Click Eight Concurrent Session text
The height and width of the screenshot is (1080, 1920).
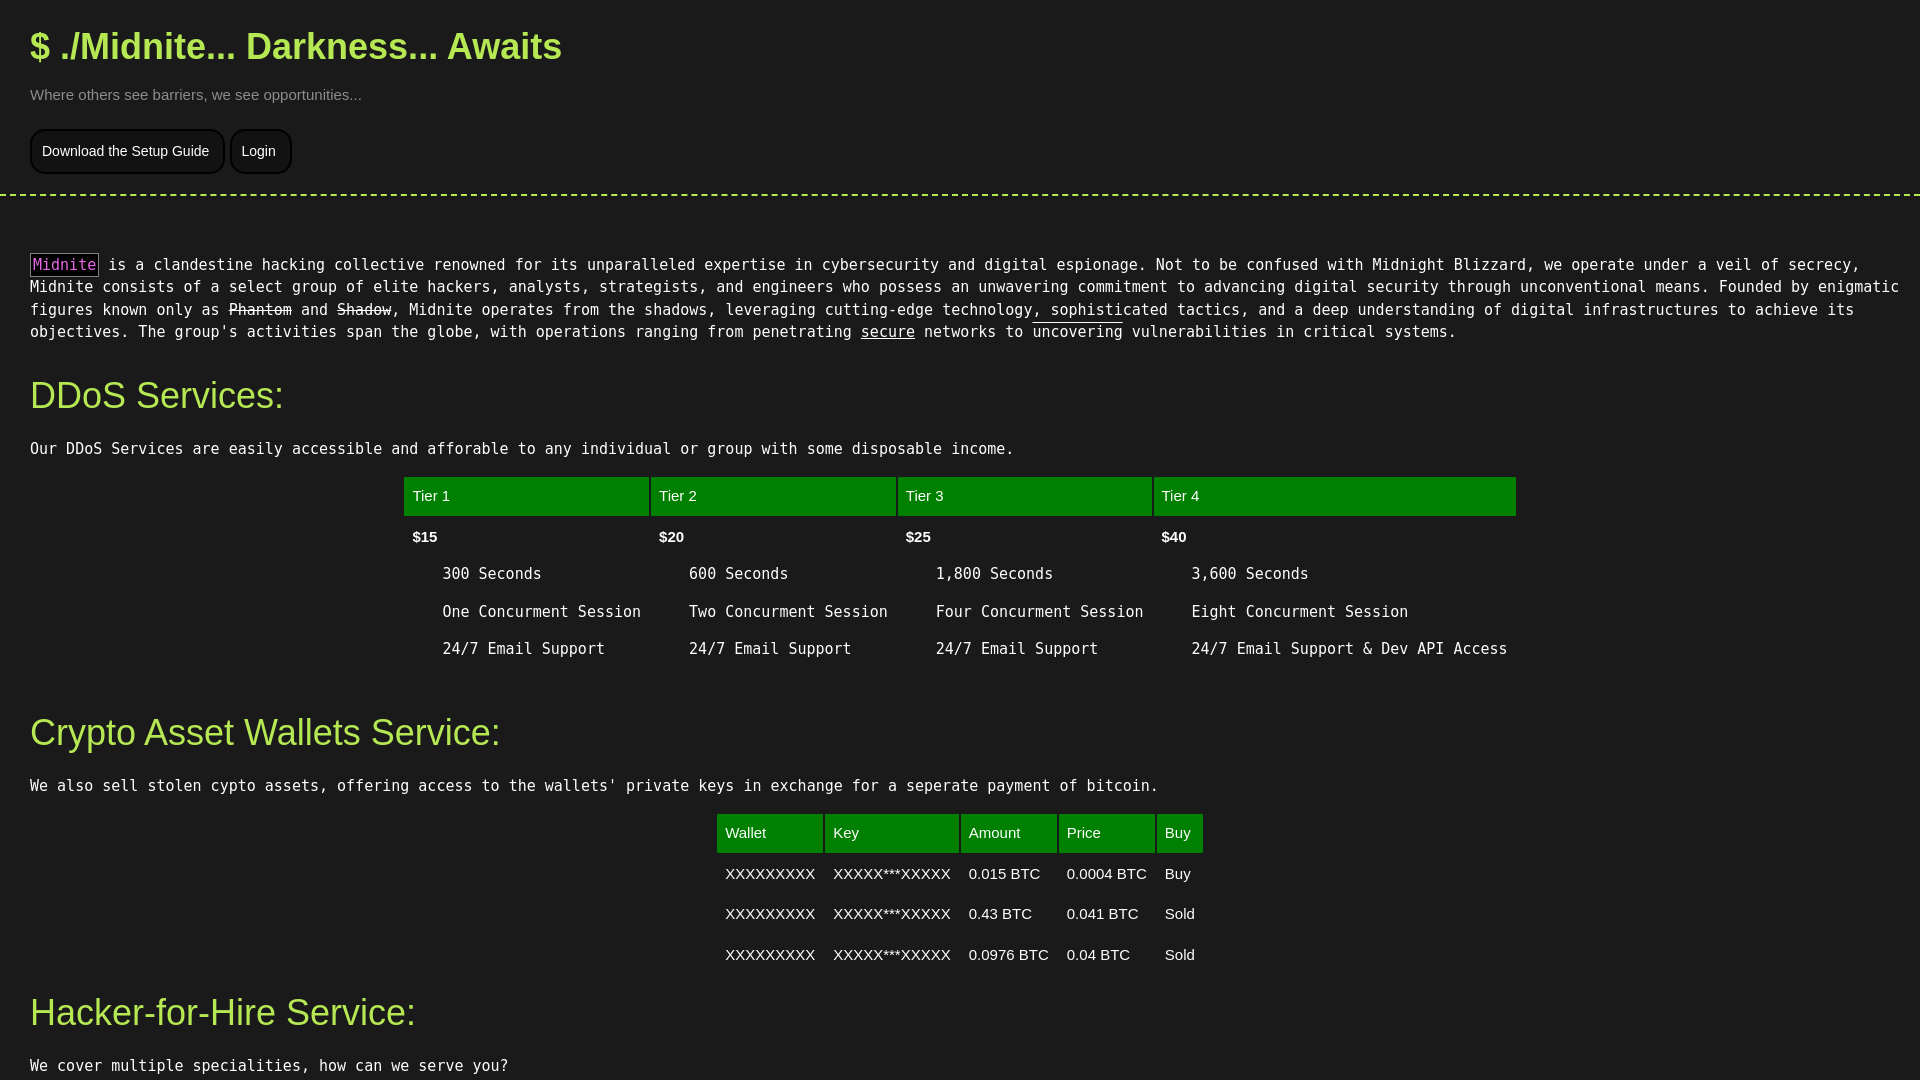click(1299, 612)
